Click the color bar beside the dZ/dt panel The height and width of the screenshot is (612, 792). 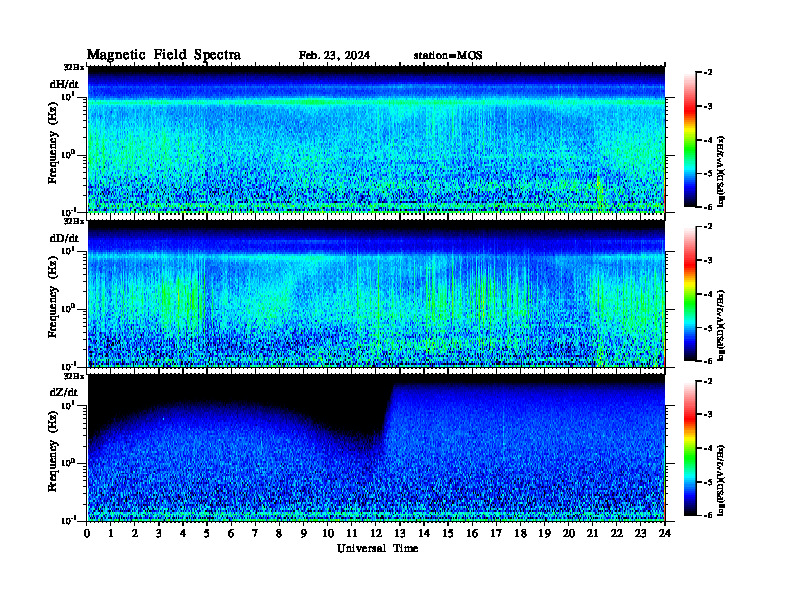click(x=690, y=448)
